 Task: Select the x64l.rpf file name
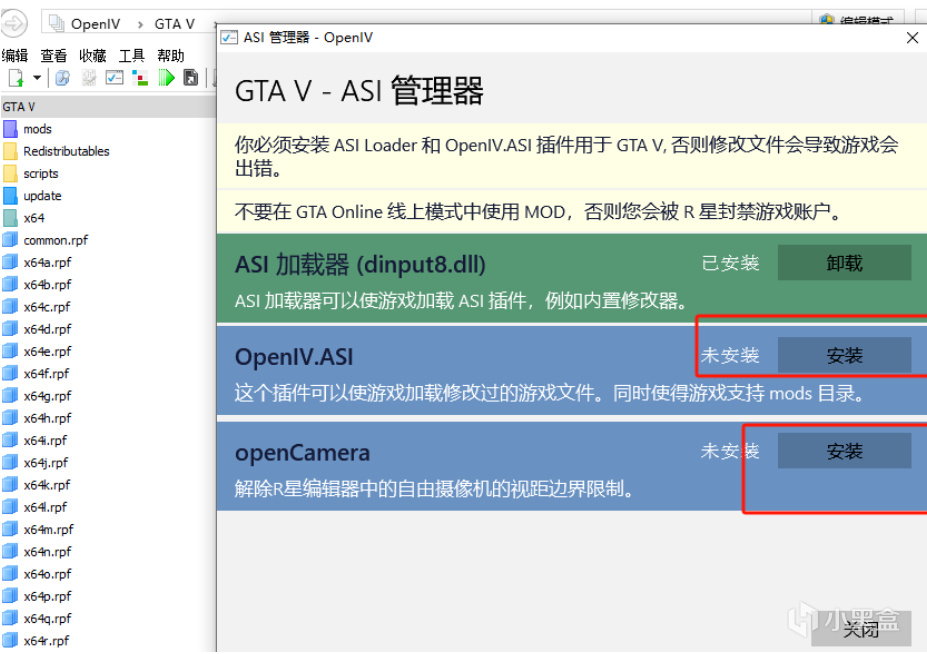pyautogui.click(x=45, y=507)
